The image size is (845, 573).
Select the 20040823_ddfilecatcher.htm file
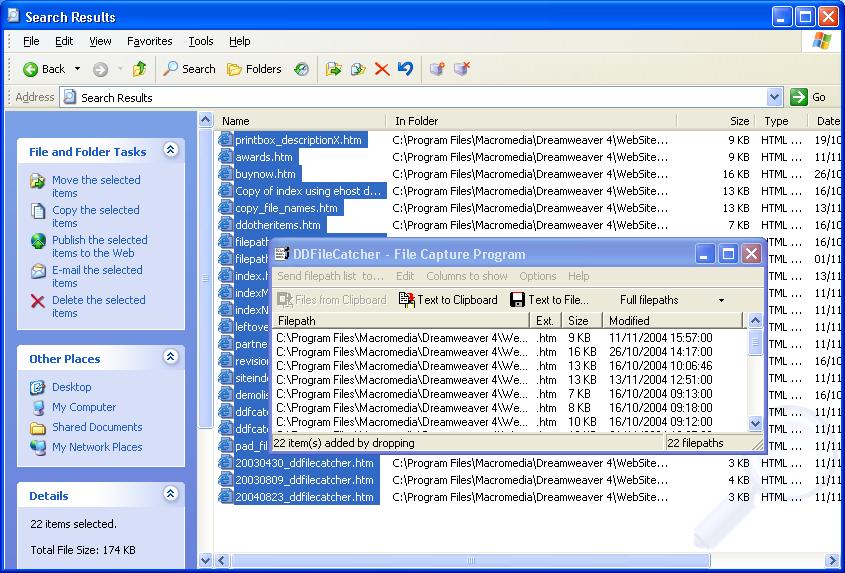304,497
